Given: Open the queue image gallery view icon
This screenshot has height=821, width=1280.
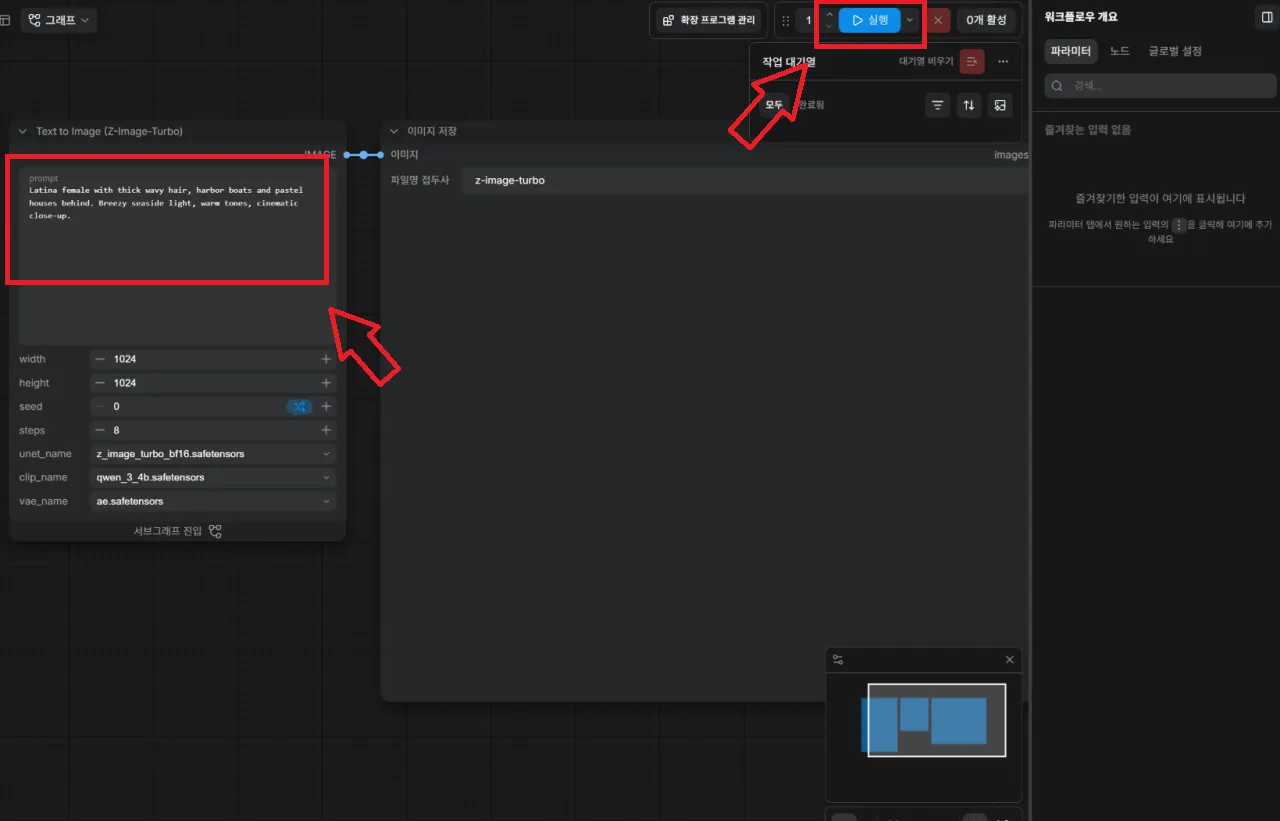Looking at the screenshot, I should [999, 105].
